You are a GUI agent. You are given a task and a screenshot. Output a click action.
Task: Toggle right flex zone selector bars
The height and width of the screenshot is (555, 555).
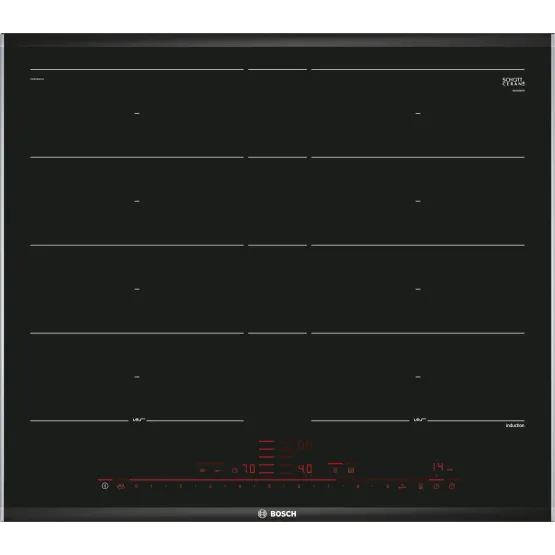pyautogui.click(x=287, y=457)
